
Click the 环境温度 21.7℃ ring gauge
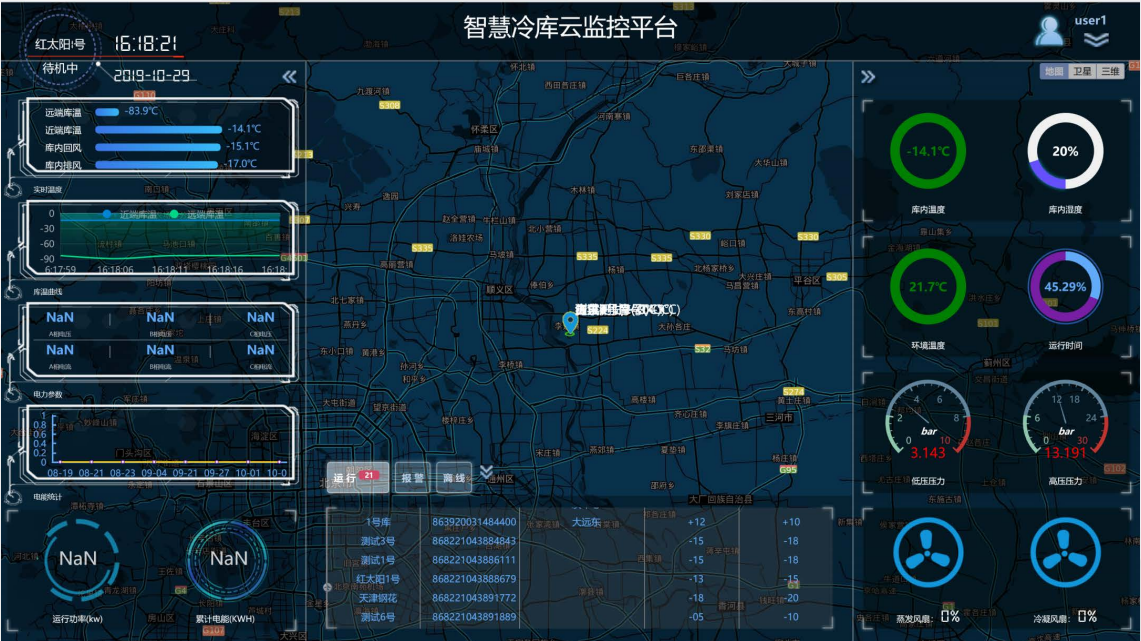point(928,287)
